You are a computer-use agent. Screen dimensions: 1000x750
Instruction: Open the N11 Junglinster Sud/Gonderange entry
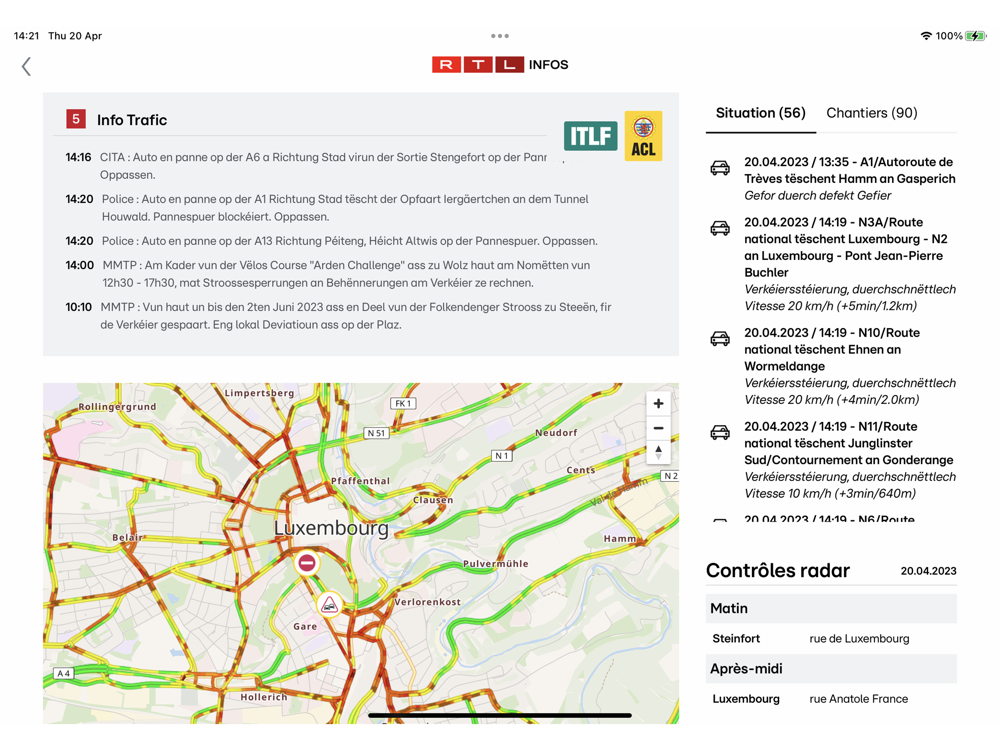(833, 460)
